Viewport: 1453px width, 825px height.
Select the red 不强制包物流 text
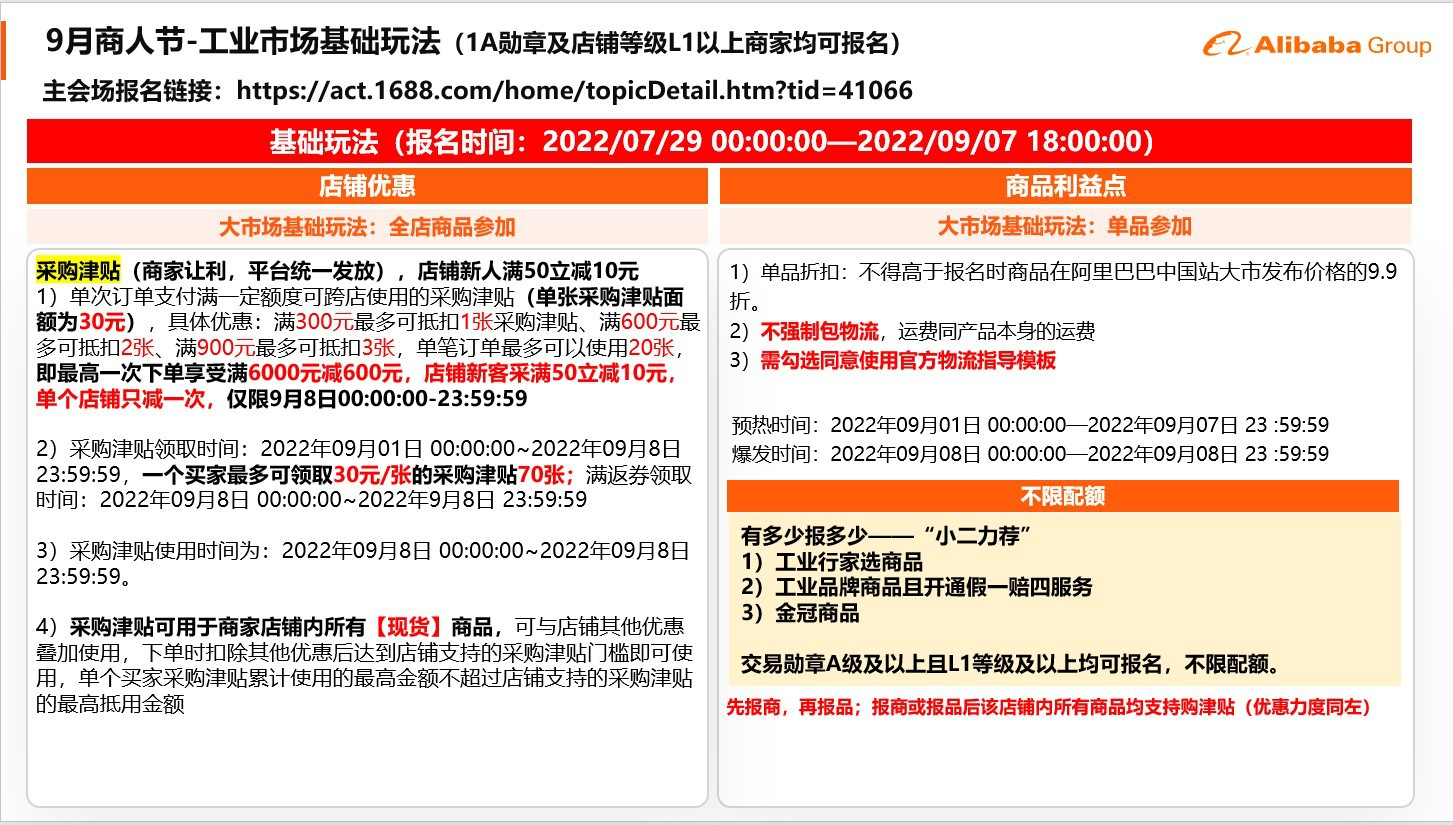click(818, 332)
